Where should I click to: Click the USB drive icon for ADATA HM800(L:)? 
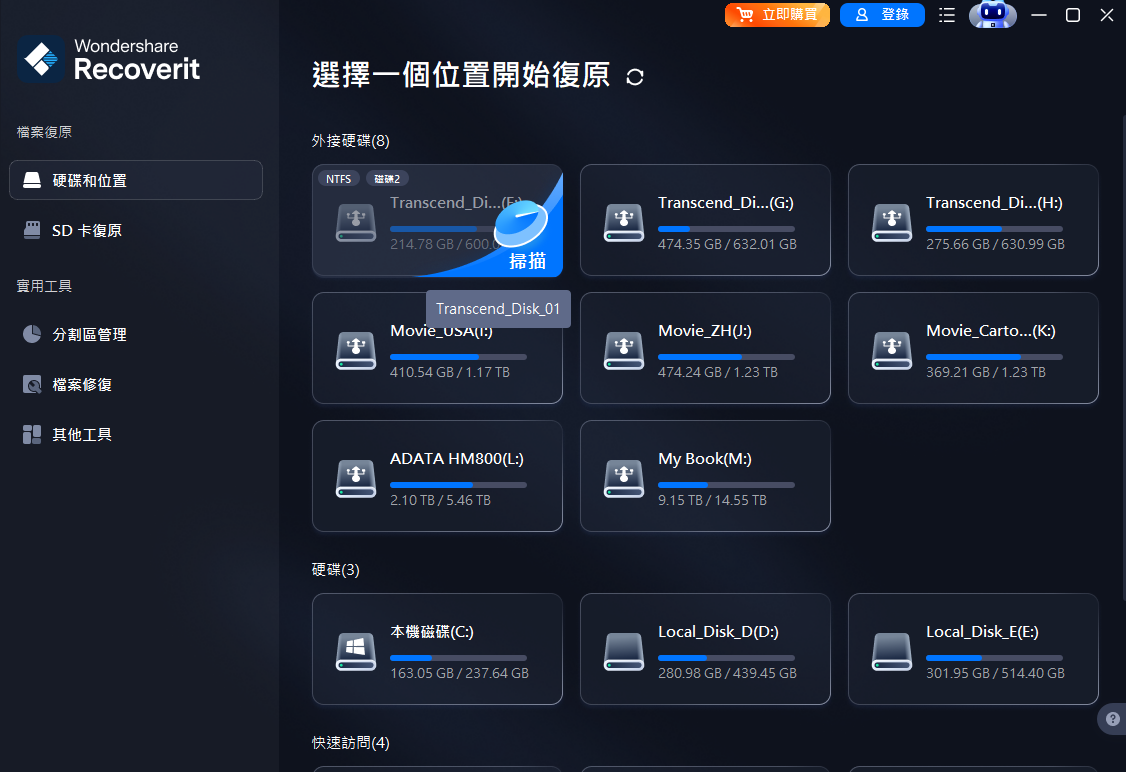point(355,478)
